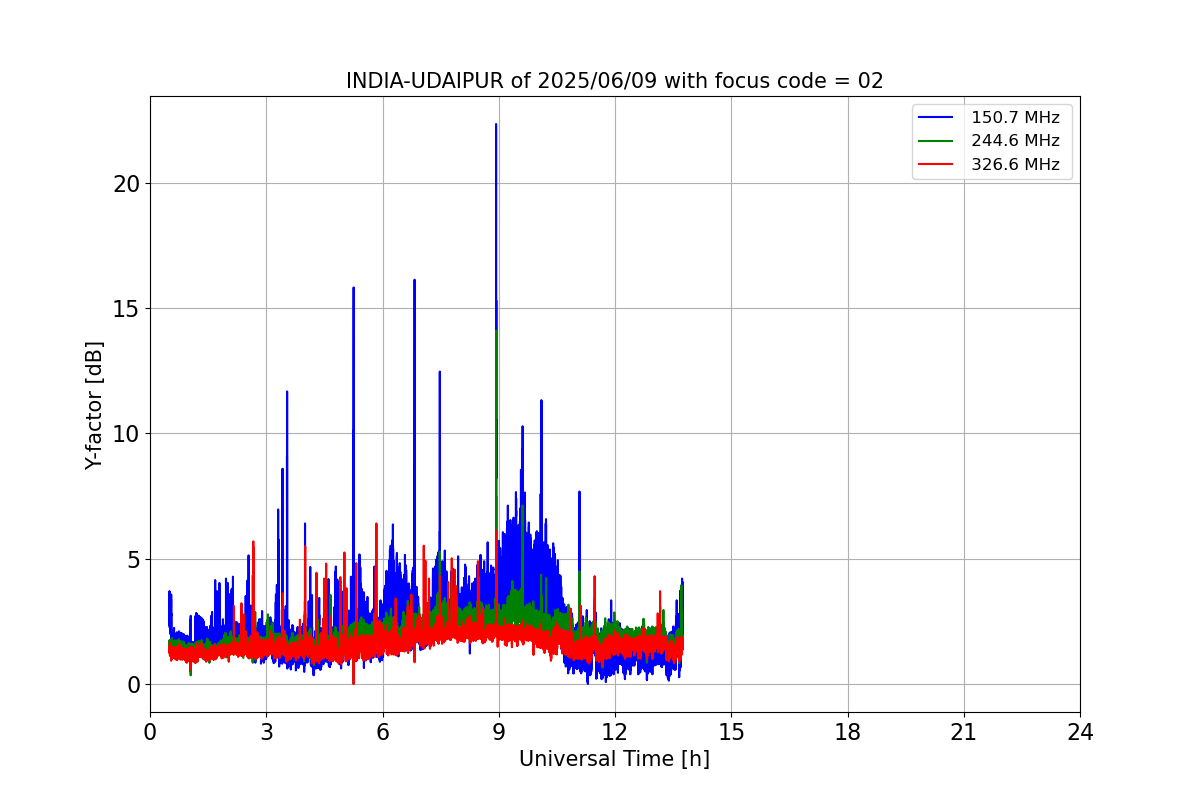The image size is (1200, 800).
Task: Click x-axis tick label '18'
Action: coord(848,732)
